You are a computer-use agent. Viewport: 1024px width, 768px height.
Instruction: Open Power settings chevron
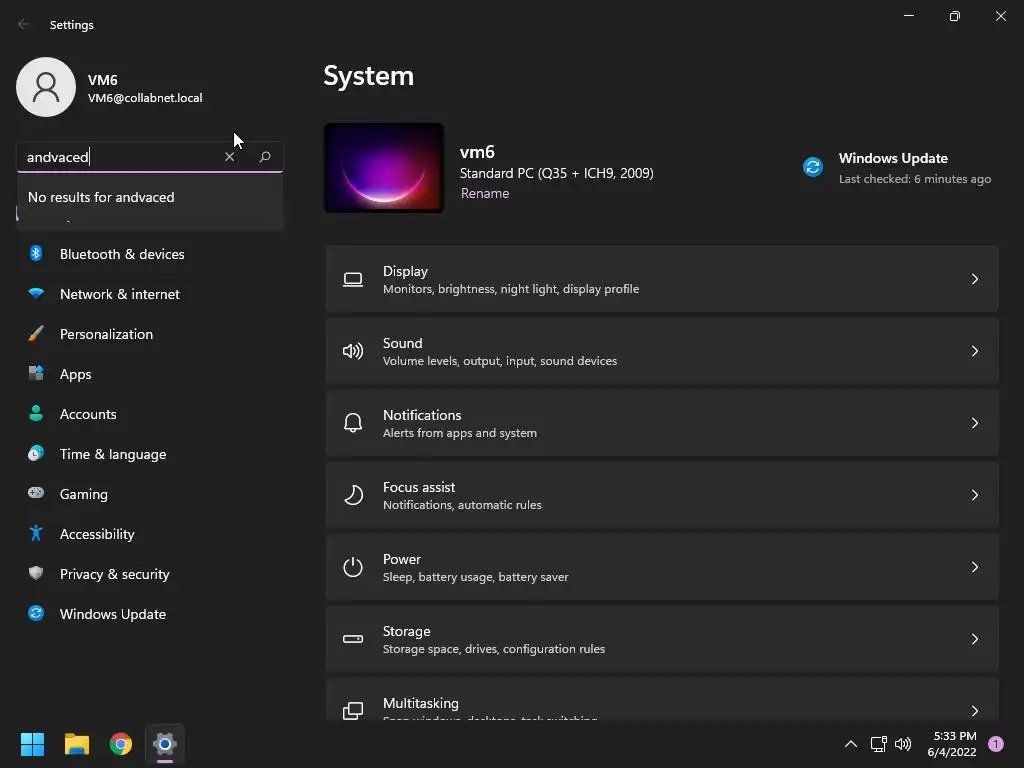point(974,567)
